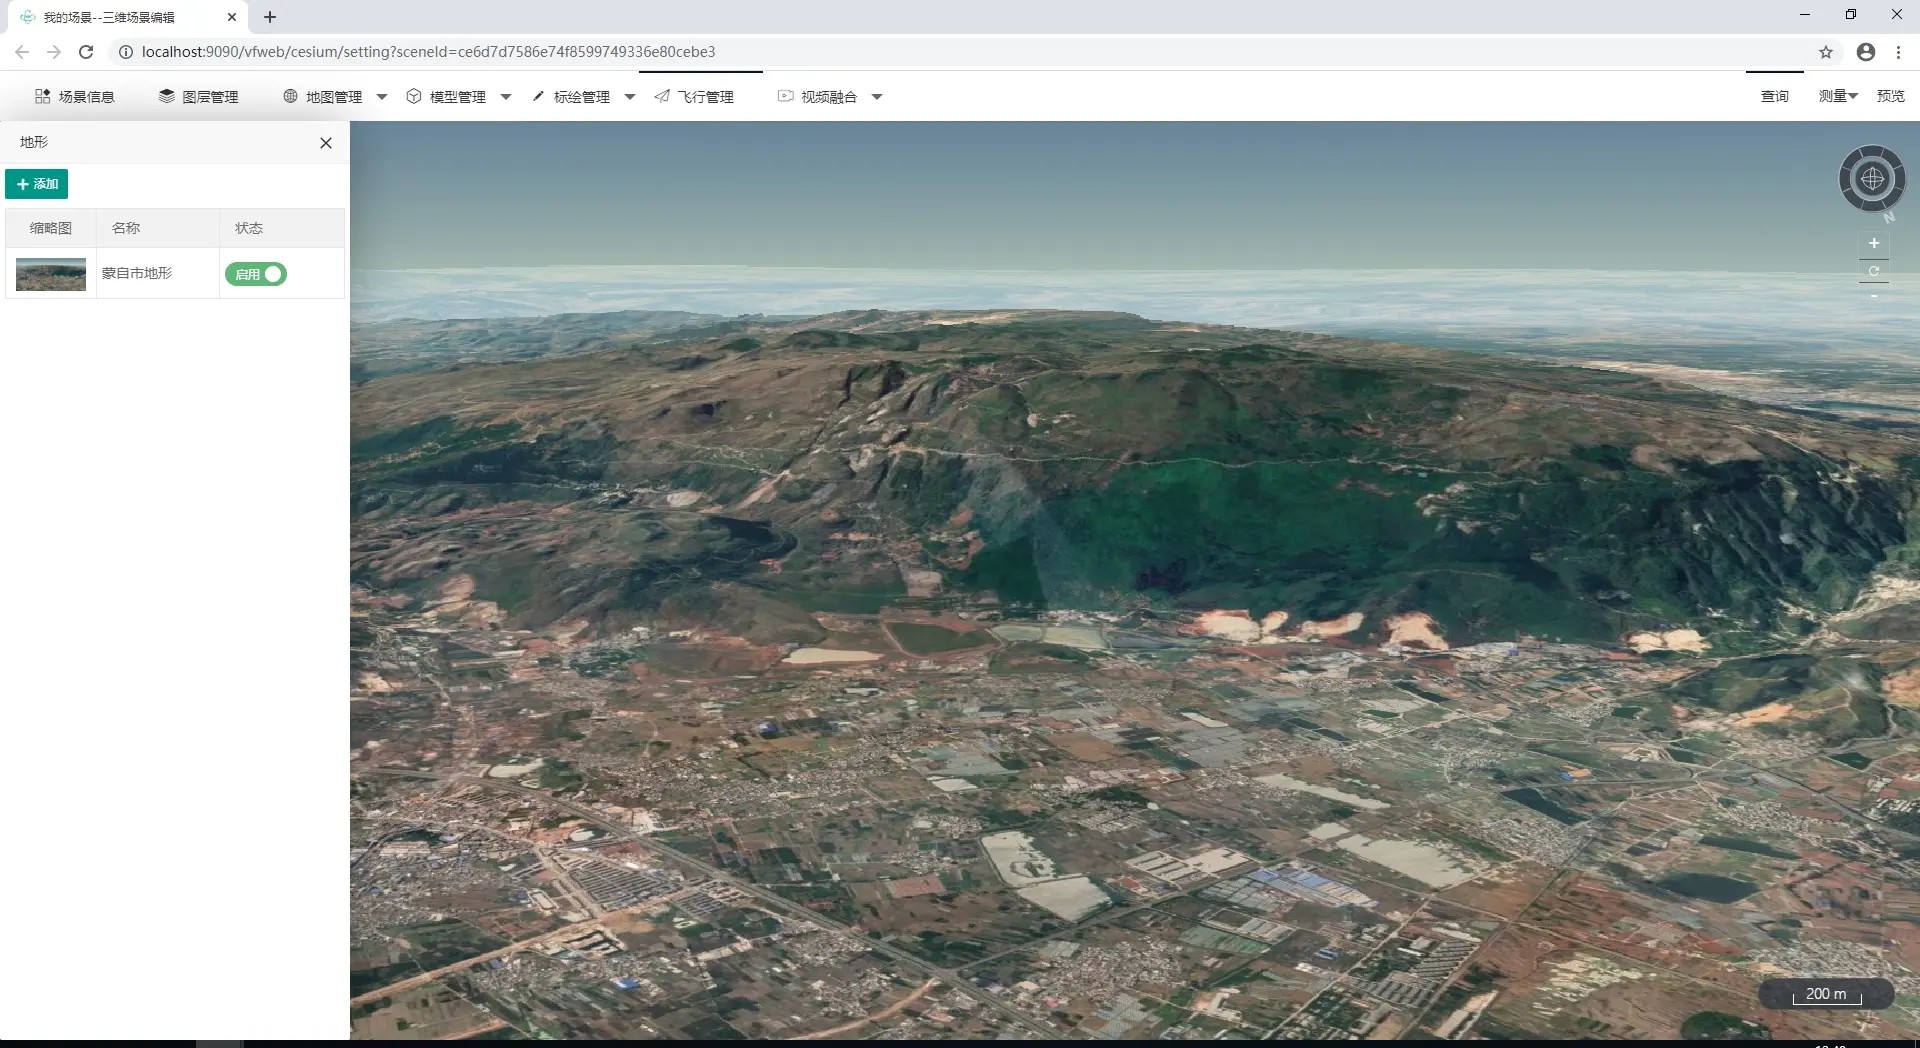
Task: Click the compass navigation gyro center
Action: tap(1872, 179)
